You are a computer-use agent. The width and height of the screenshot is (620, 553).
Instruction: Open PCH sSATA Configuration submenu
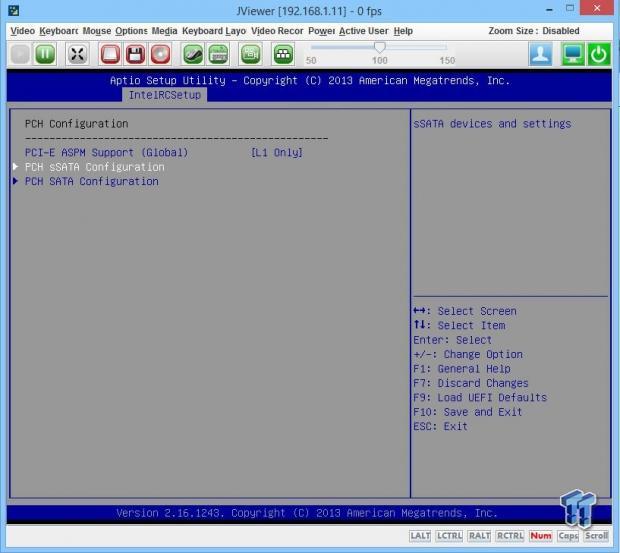point(95,167)
